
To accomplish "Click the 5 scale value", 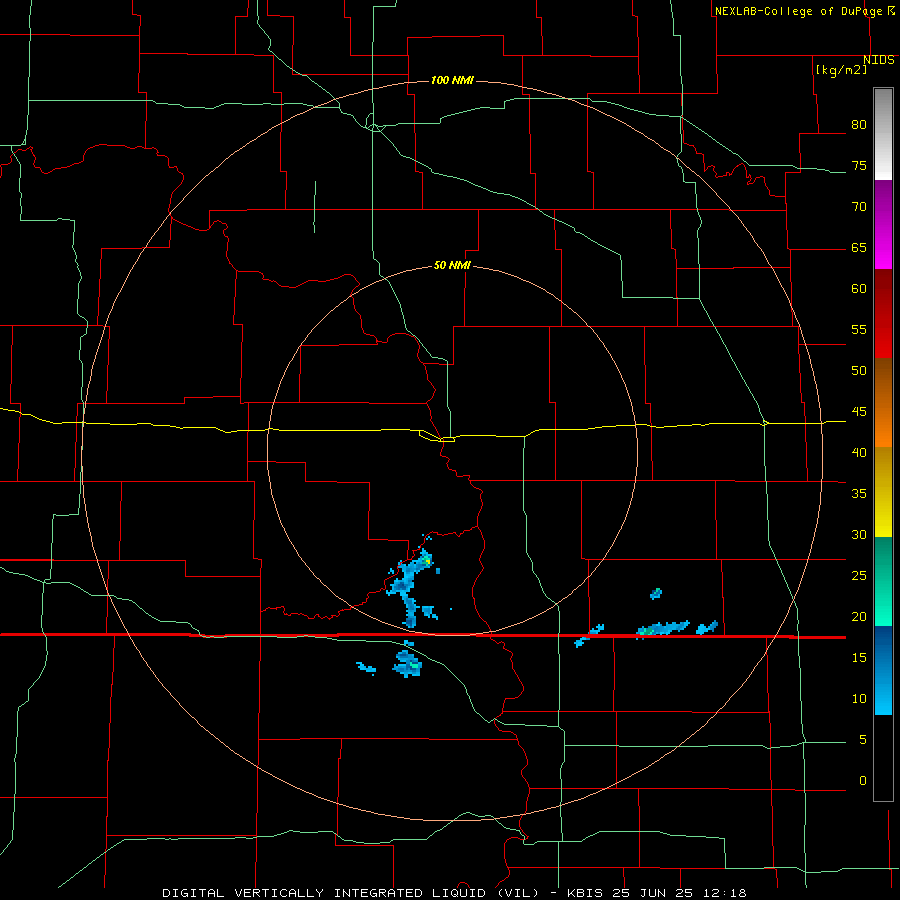I will click(863, 739).
